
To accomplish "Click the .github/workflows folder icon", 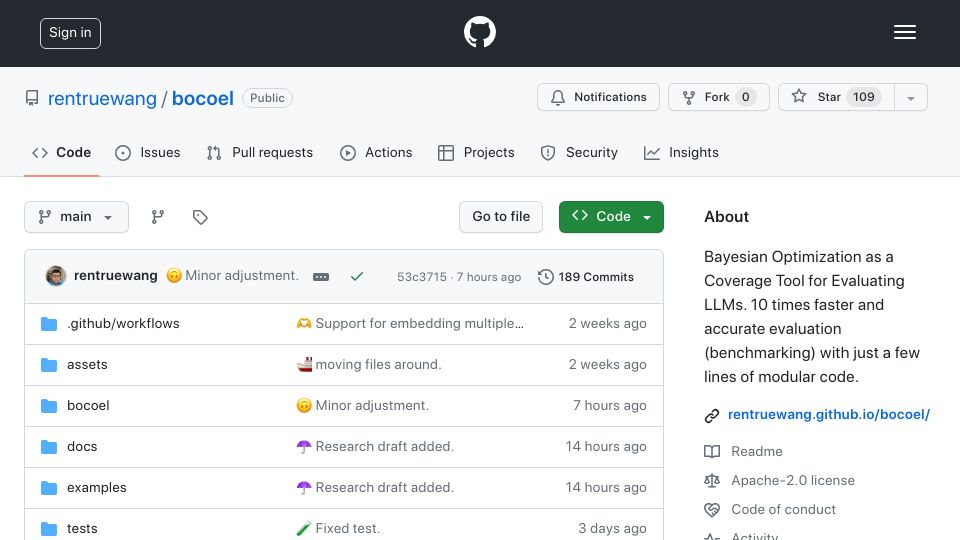I will (x=49, y=324).
